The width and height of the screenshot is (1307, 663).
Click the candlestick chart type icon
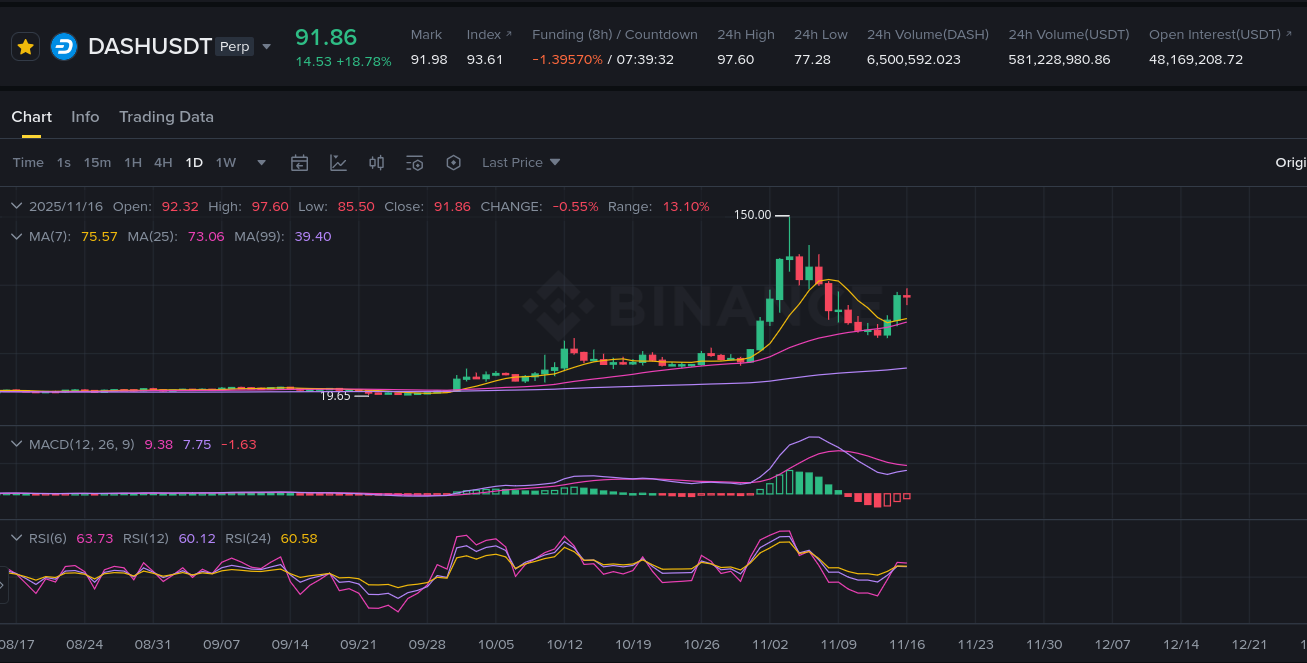[376, 163]
